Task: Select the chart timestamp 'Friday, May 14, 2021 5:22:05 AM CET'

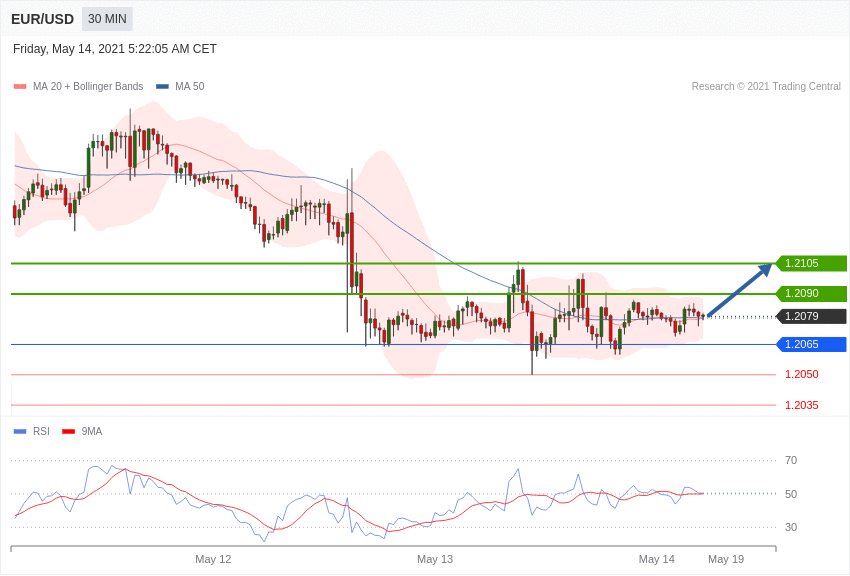Action: coord(115,49)
